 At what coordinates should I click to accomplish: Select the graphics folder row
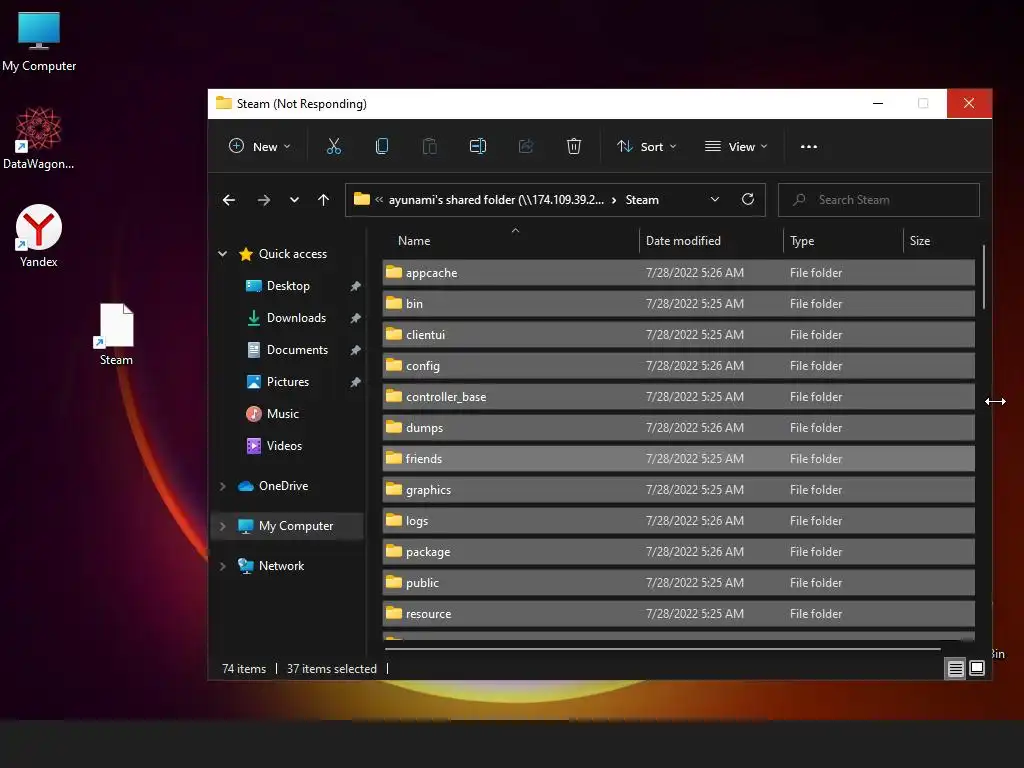point(679,489)
